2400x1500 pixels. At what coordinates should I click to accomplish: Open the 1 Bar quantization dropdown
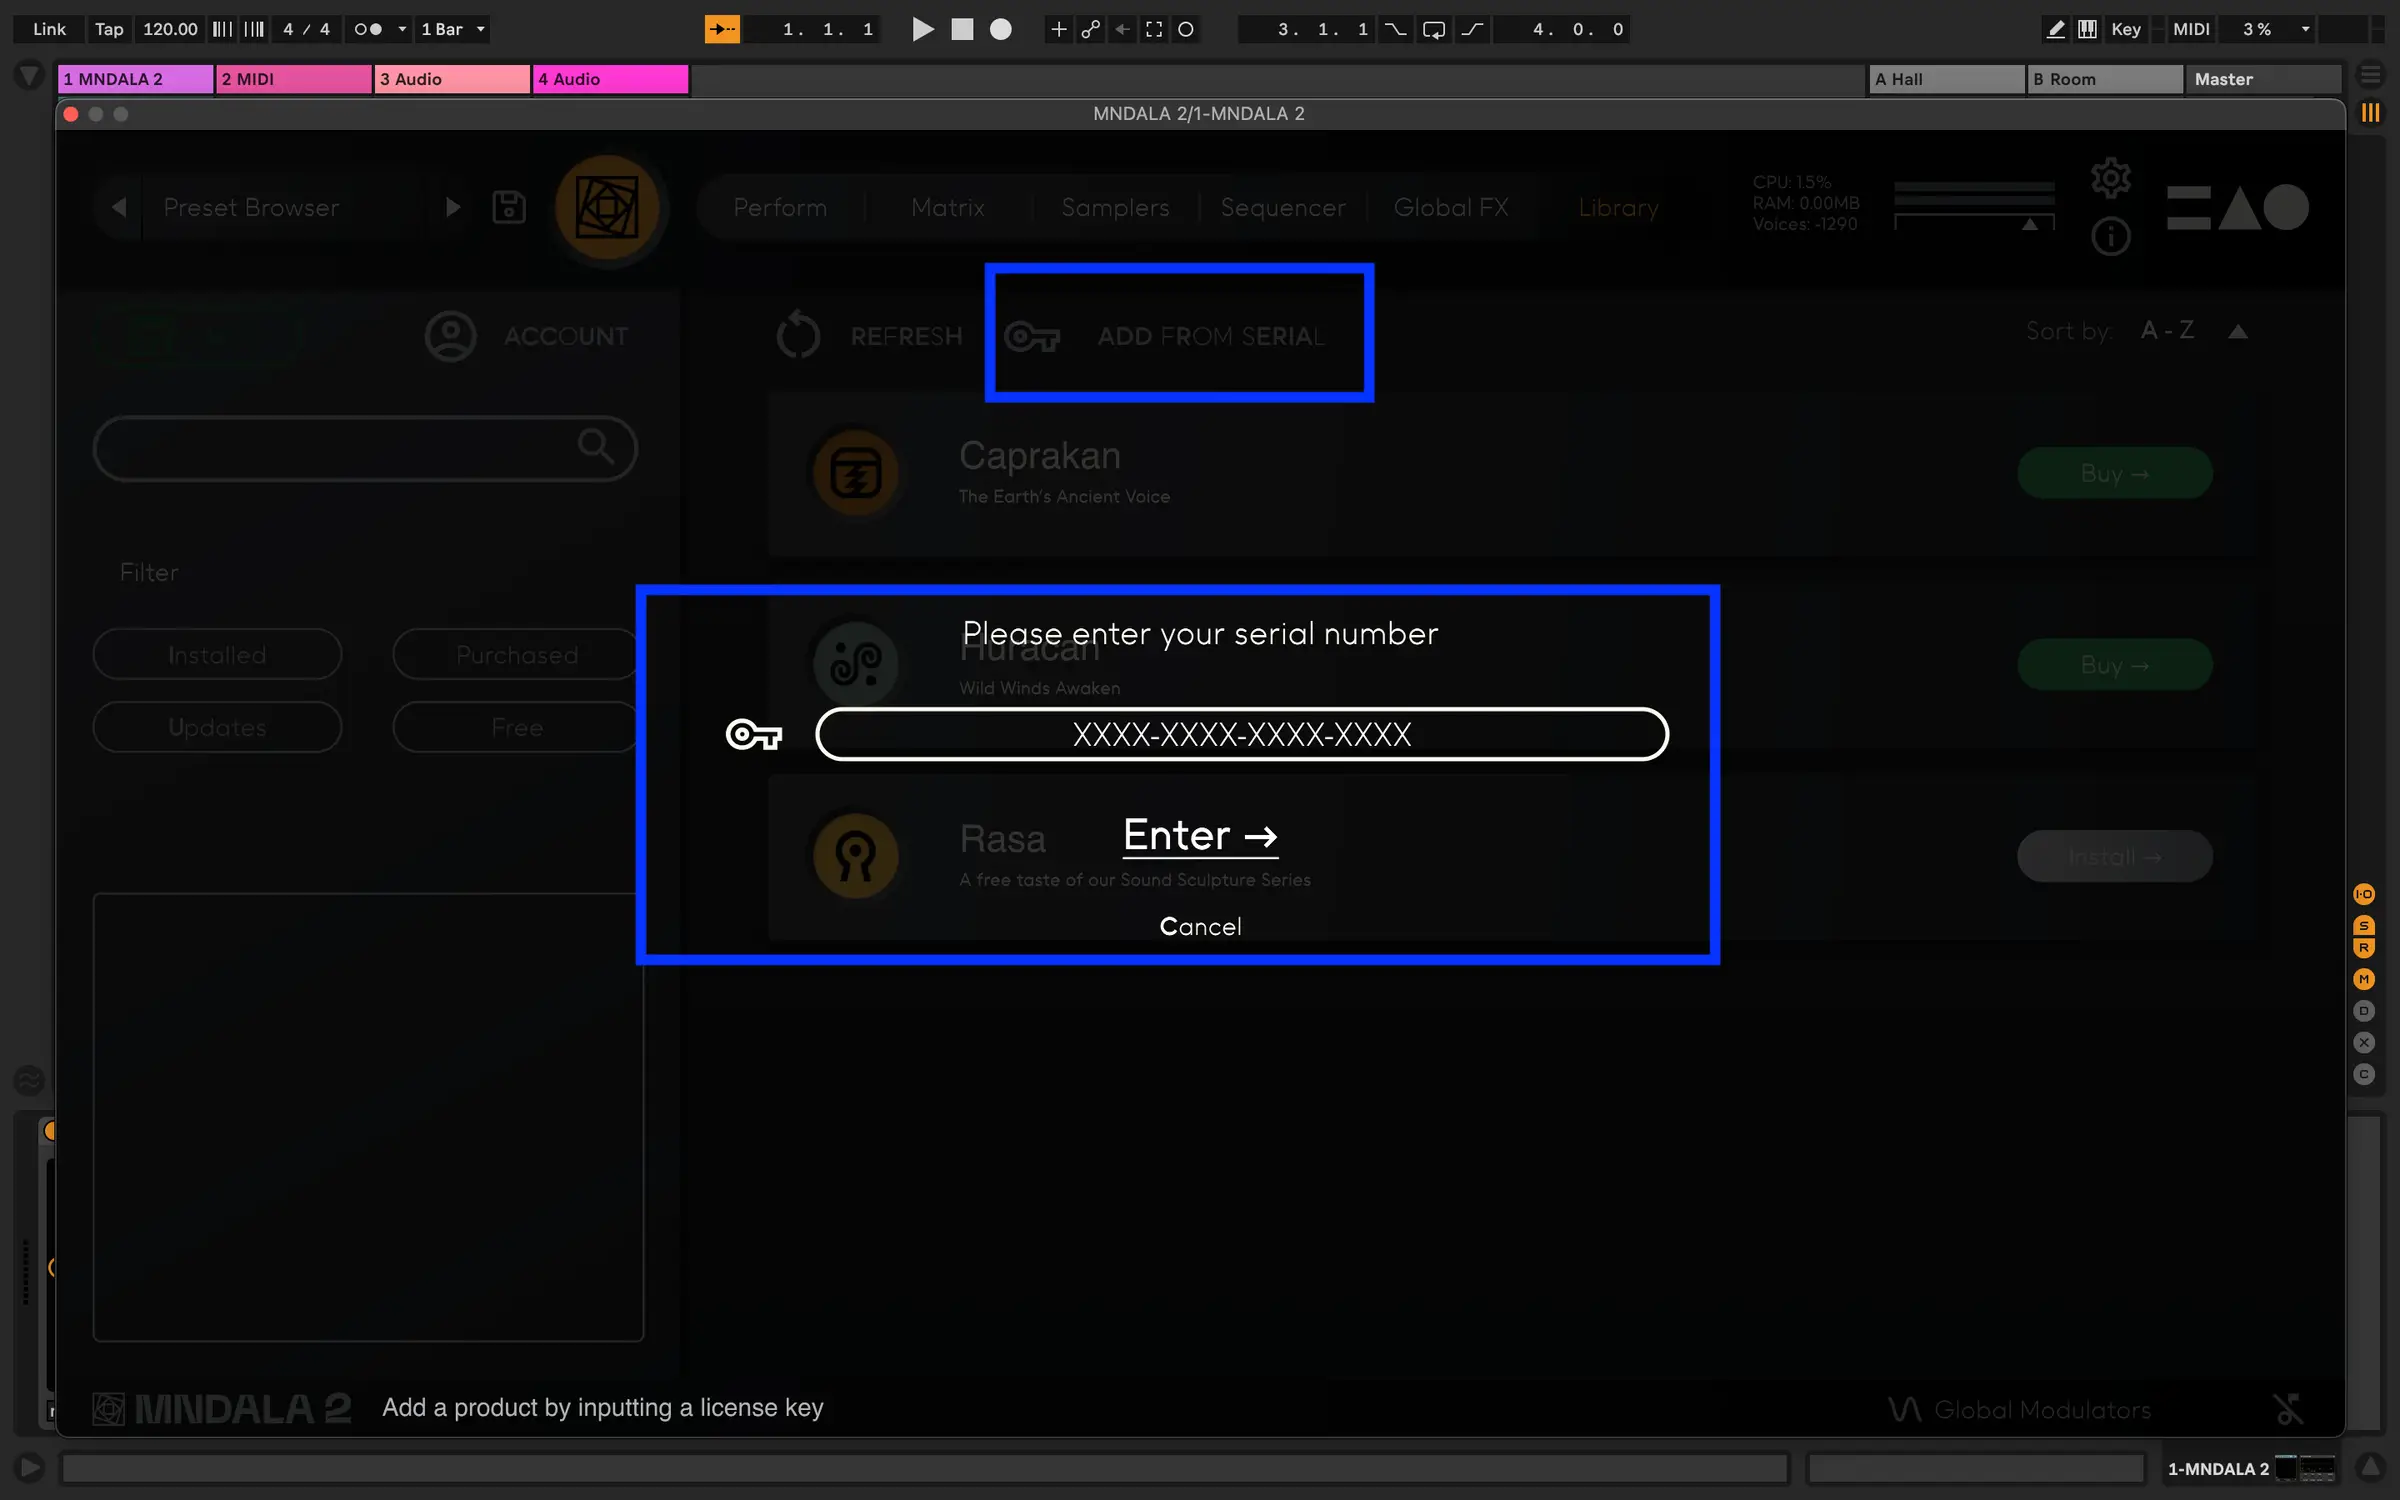point(452,29)
